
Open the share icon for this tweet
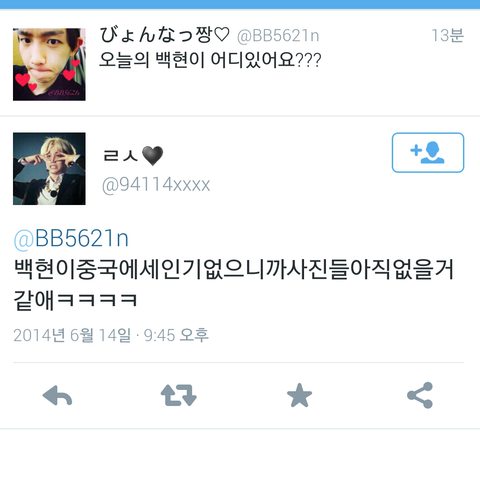click(x=420, y=395)
